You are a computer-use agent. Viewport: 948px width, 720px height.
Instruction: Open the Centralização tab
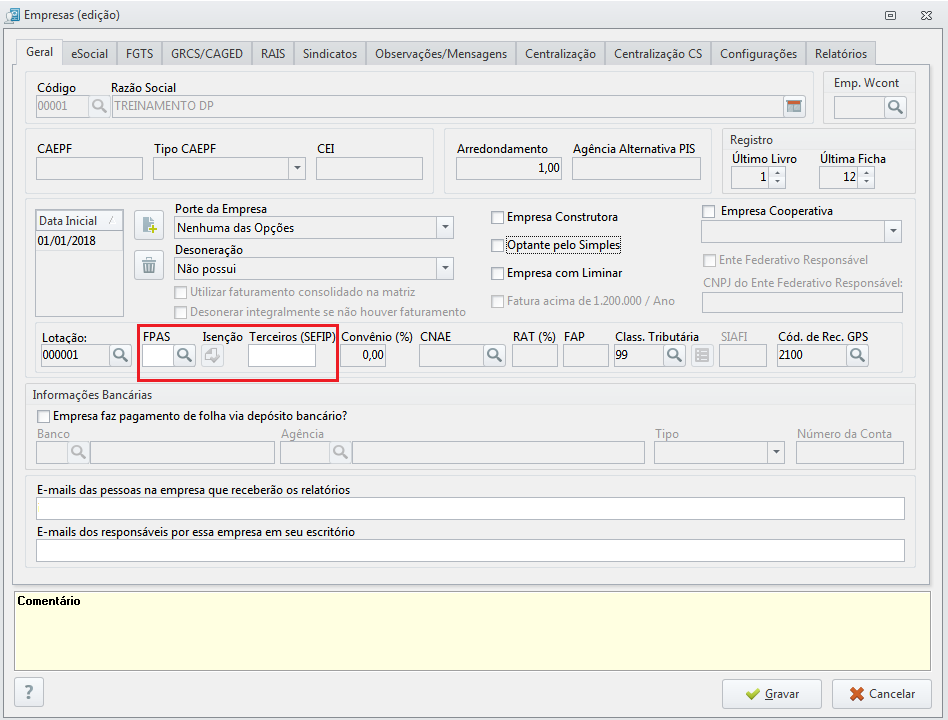(560, 54)
